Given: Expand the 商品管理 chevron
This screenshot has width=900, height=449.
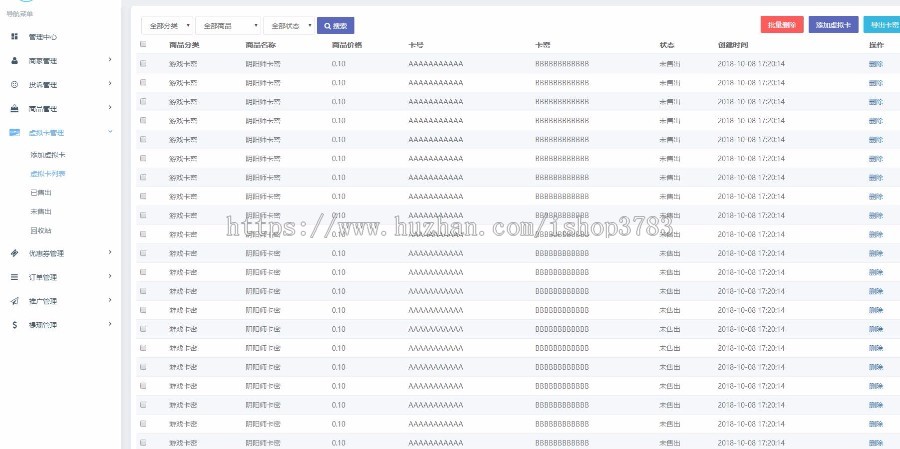Looking at the screenshot, I should tap(110, 107).
